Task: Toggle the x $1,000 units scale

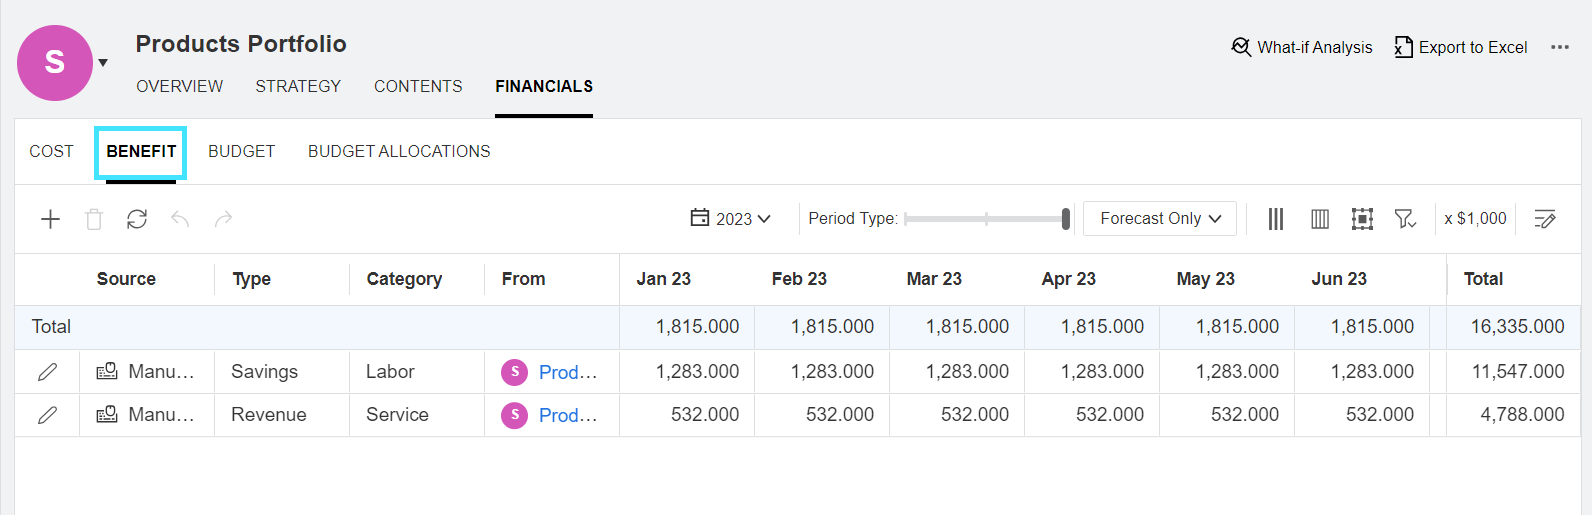Action: coord(1475,219)
